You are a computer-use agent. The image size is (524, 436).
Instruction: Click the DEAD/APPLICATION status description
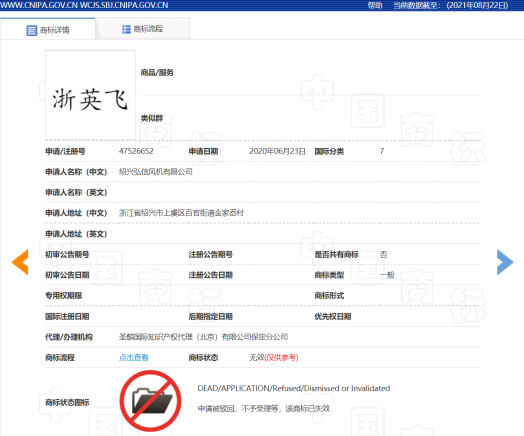(294, 388)
